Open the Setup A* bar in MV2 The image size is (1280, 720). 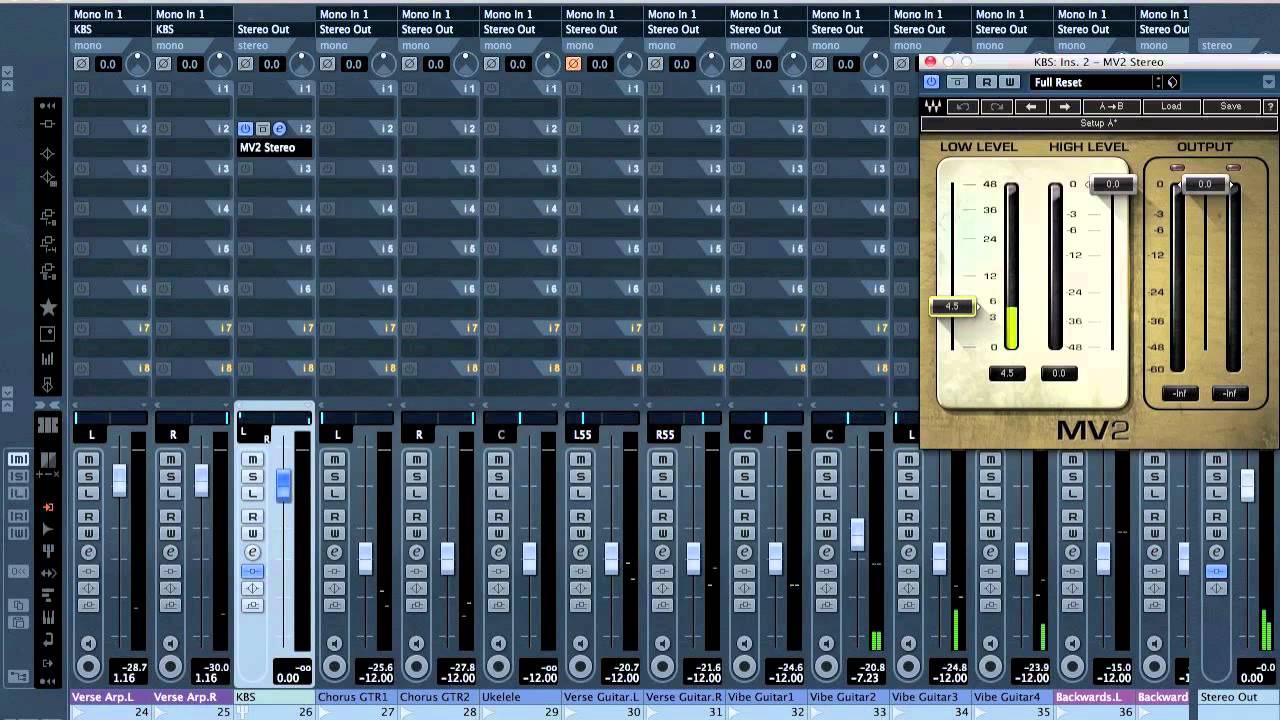coord(1099,124)
